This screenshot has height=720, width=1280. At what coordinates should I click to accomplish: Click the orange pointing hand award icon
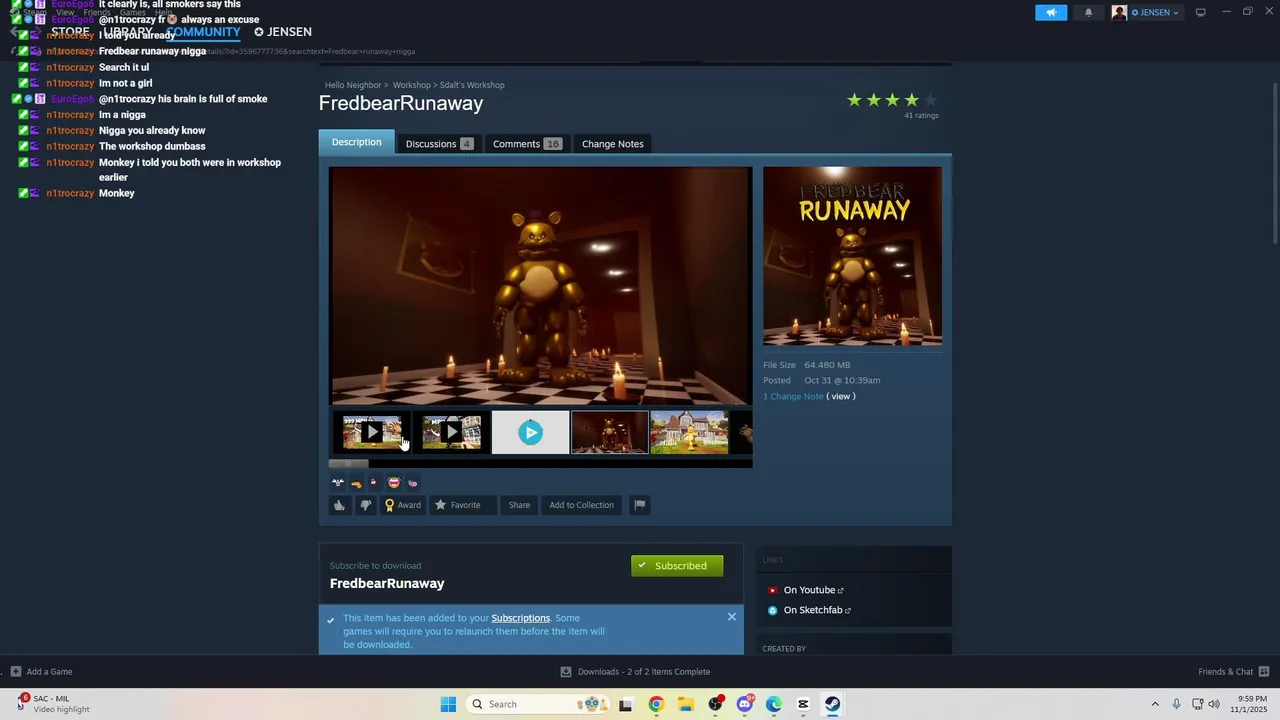pyautogui.click(x=356, y=483)
